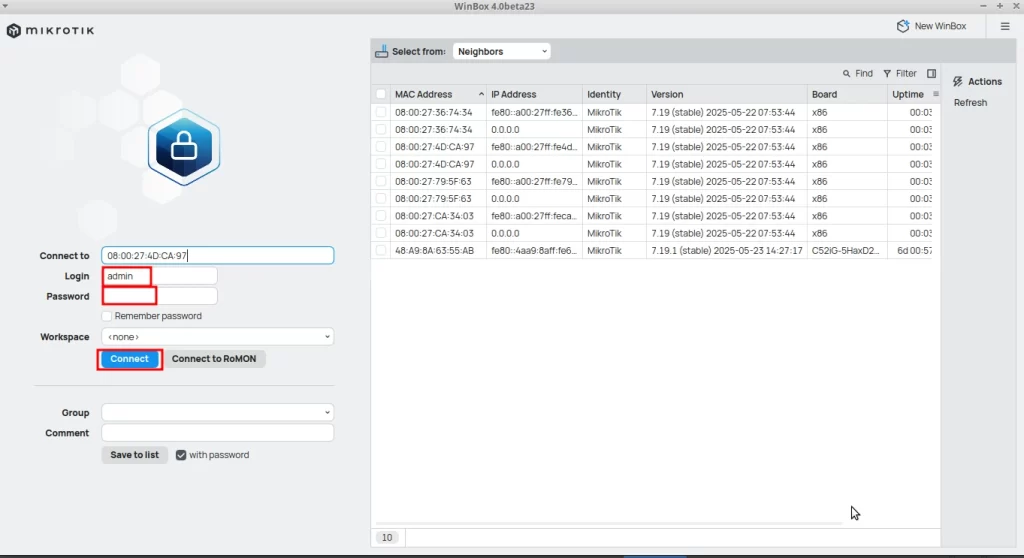Click the blue Connect button
The image size is (1024, 558).
click(x=129, y=359)
